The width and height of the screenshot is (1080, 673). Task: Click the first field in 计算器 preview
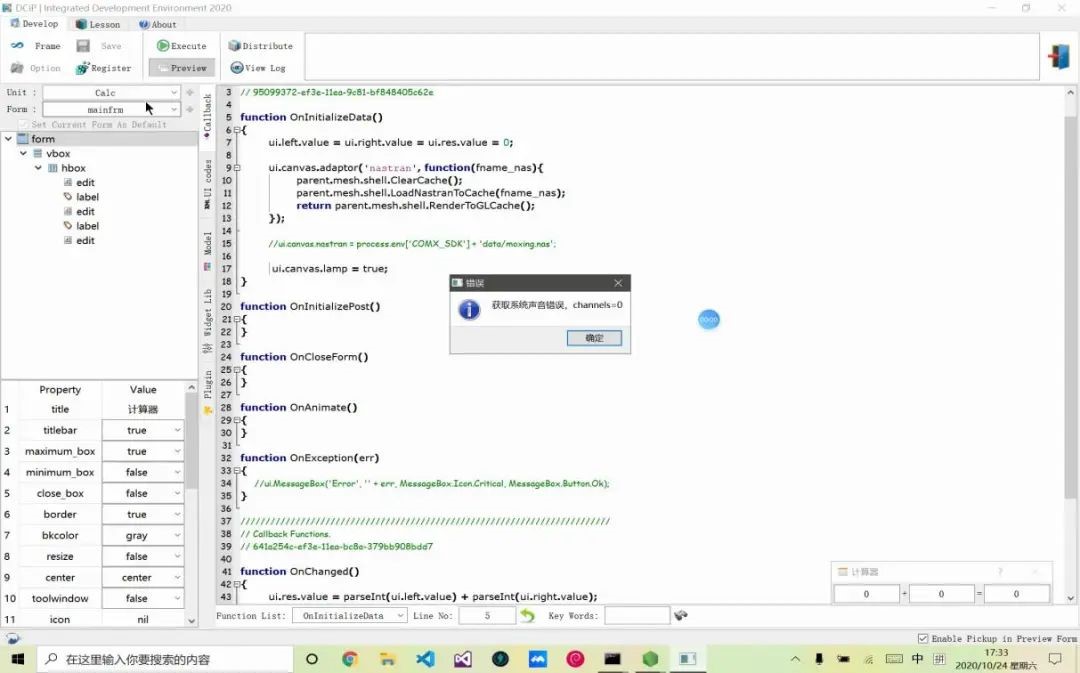tap(866, 593)
